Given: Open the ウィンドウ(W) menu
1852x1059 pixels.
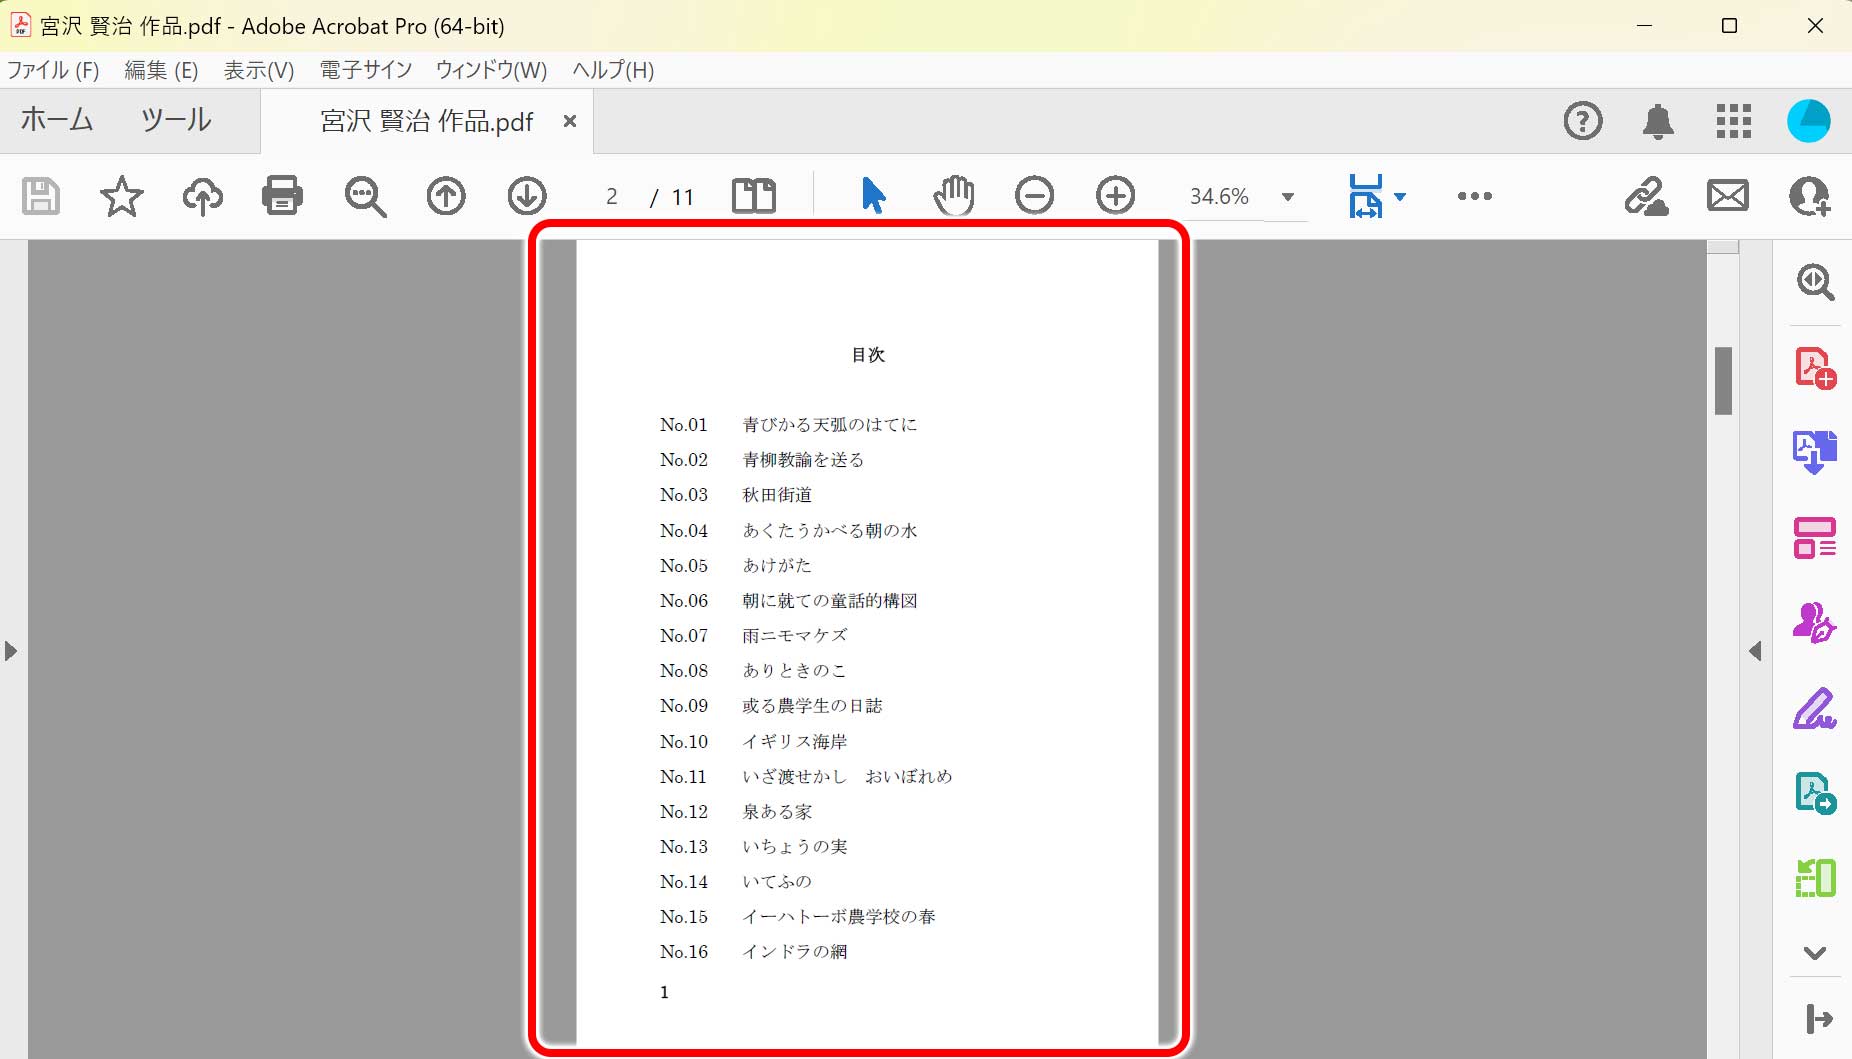Looking at the screenshot, I should click(x=491, y=70).
